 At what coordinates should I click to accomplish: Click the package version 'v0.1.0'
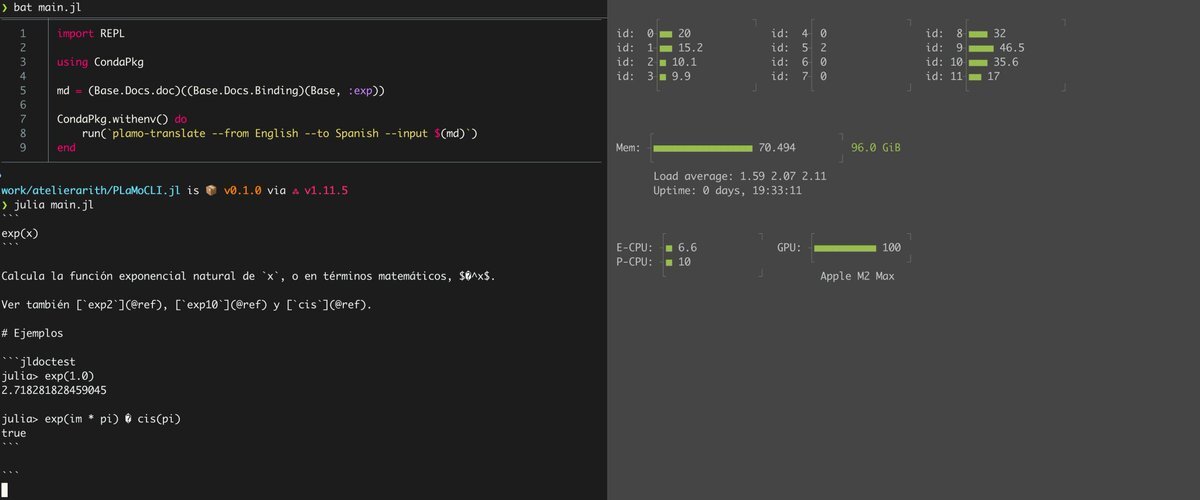[x=245, y=190]
